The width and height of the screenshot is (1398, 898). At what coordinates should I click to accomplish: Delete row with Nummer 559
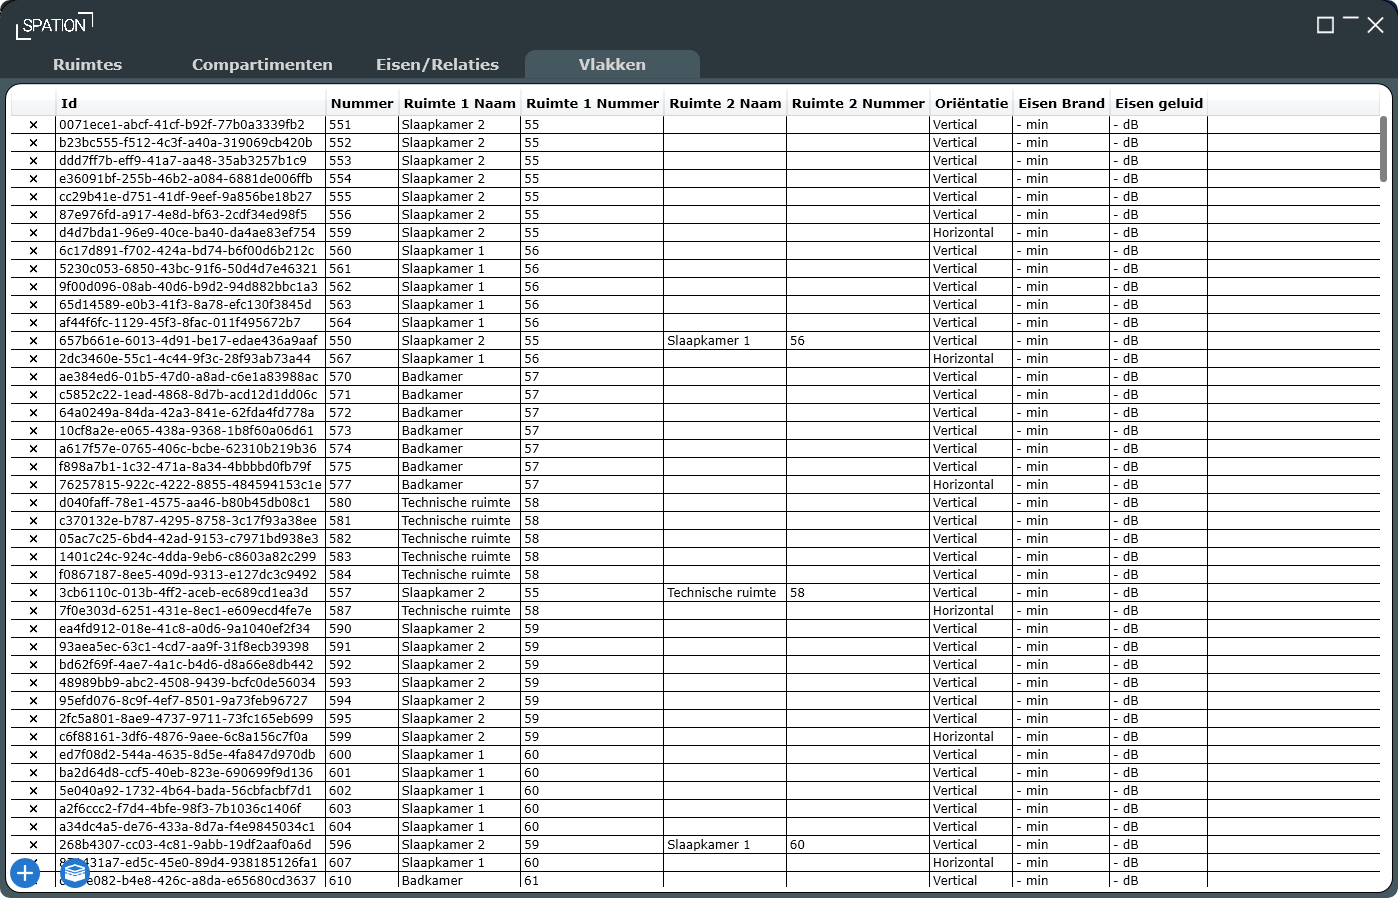[x=33, y=233]
